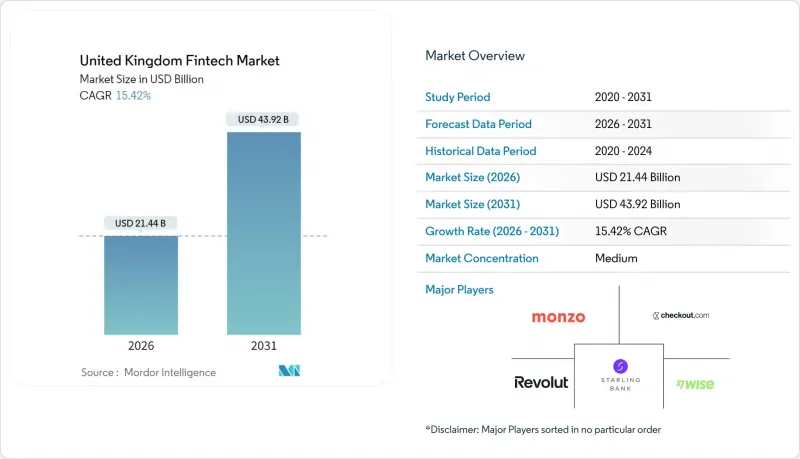
Task: Click the Market Overview heading
Action: coord(475,56)
